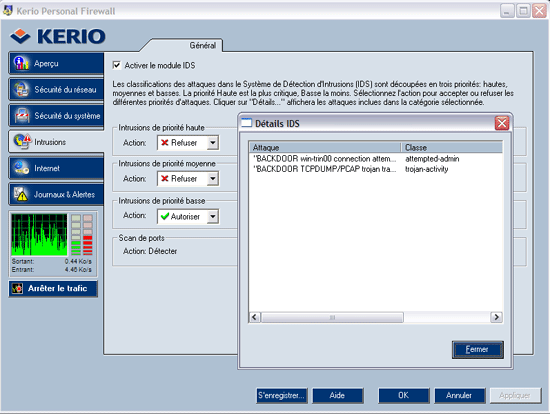Image resolution: width=550 pixels, height=414 pixels.
Task: Click the left scroll arrow in Détails IDS
Action: pos(255,317)
